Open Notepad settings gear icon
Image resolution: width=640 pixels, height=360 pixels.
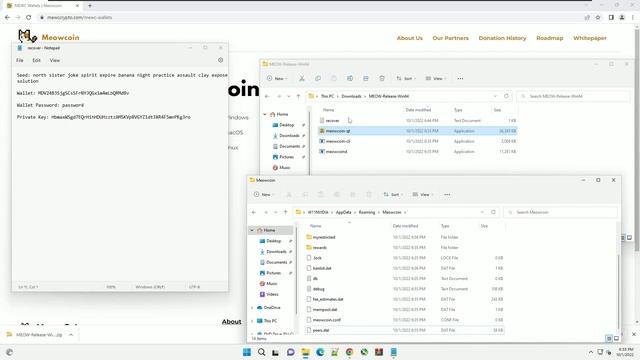click(x=220, y=60)
